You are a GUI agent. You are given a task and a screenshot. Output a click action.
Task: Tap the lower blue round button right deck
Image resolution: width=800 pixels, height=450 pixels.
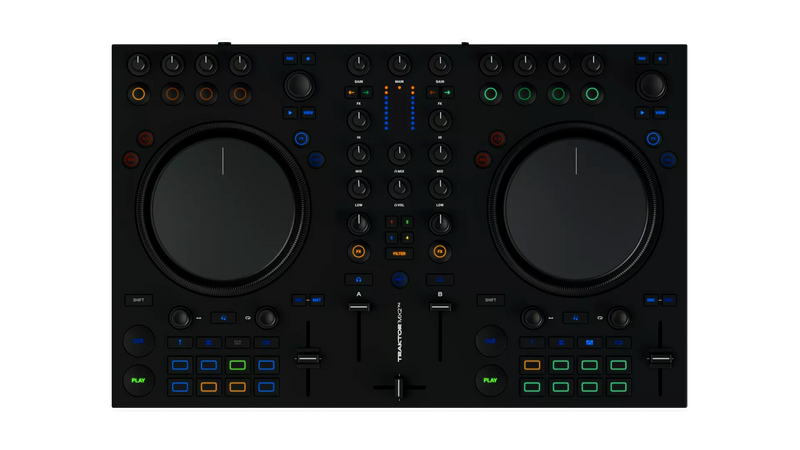point(668,160)
